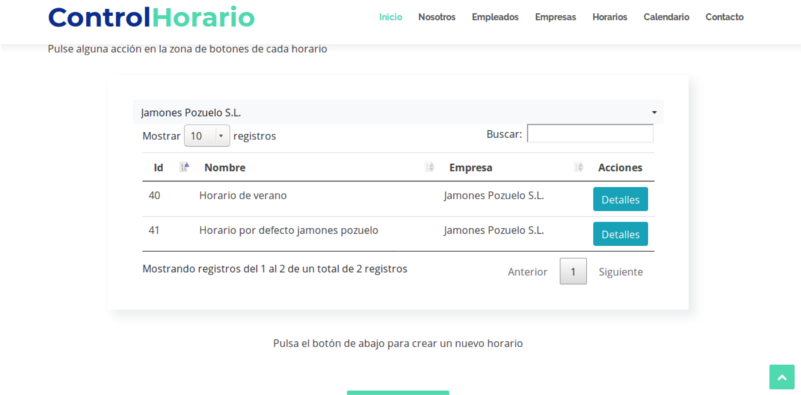
Task: Open the Inicio menu item
Action: click(x=390, y=17)
